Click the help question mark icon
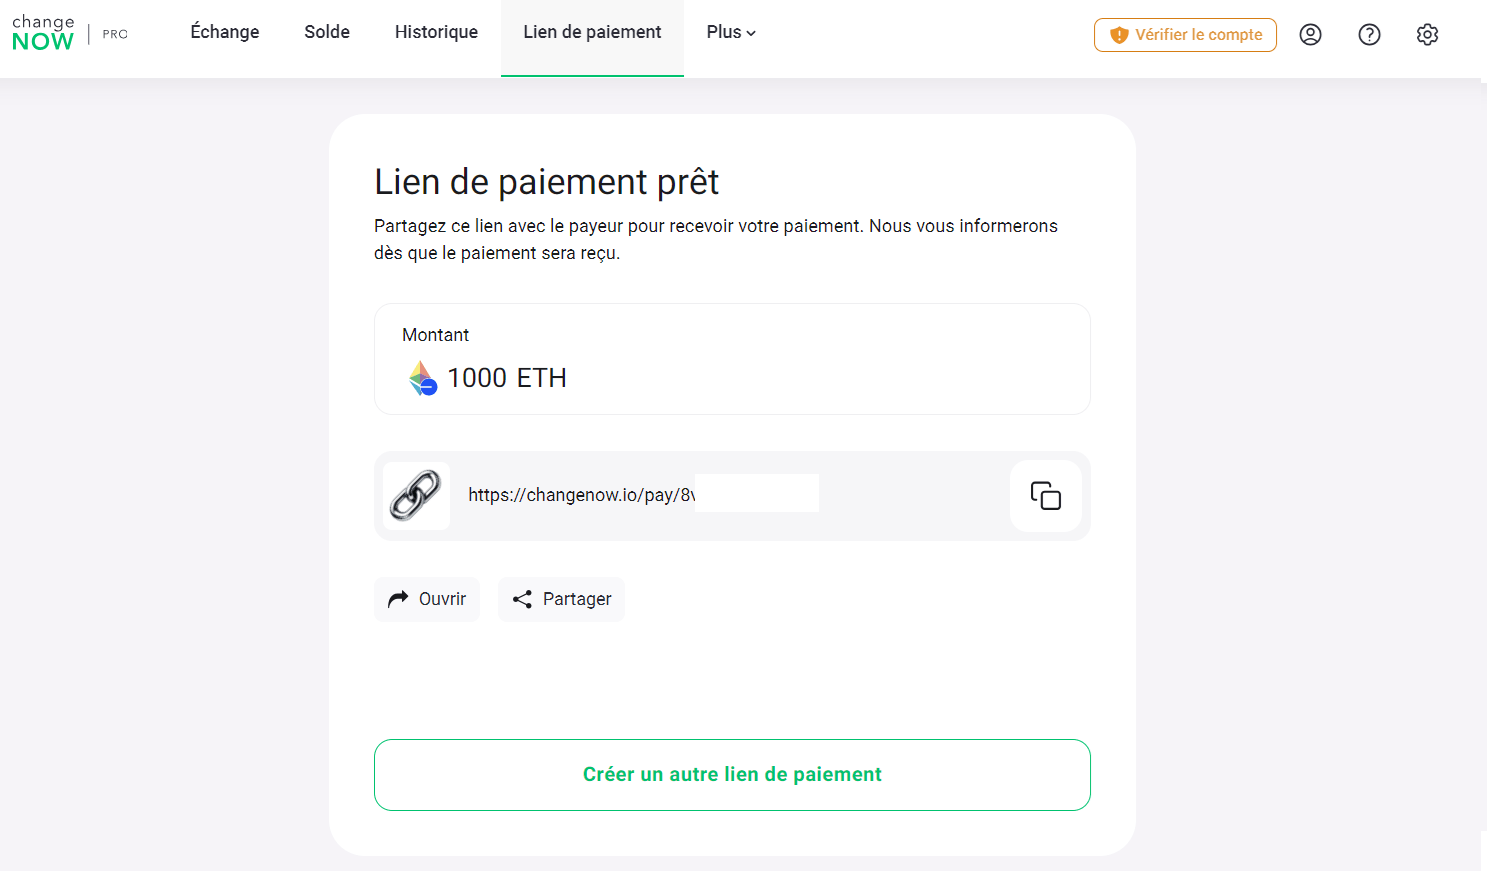The width and height of the screenshot is (1487, 871). tap(1369, 34)
